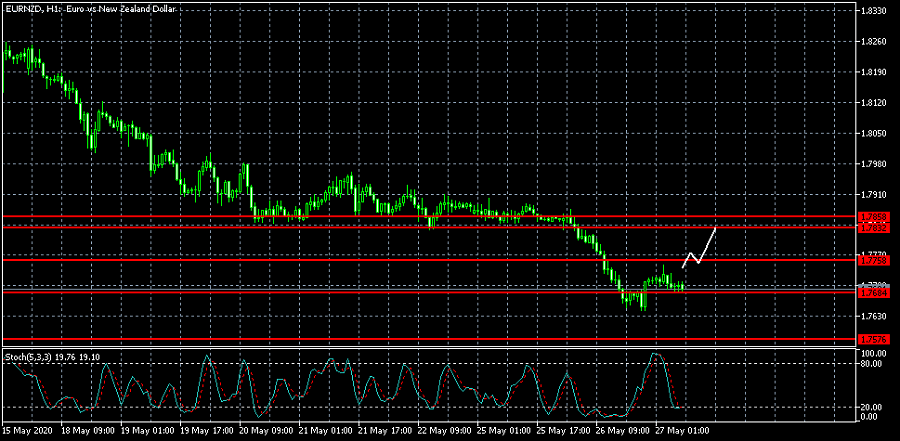Select the 1.7684 red price level tag
The height and width of the screenshot is (441, 900).
click(x=875, y=293)
